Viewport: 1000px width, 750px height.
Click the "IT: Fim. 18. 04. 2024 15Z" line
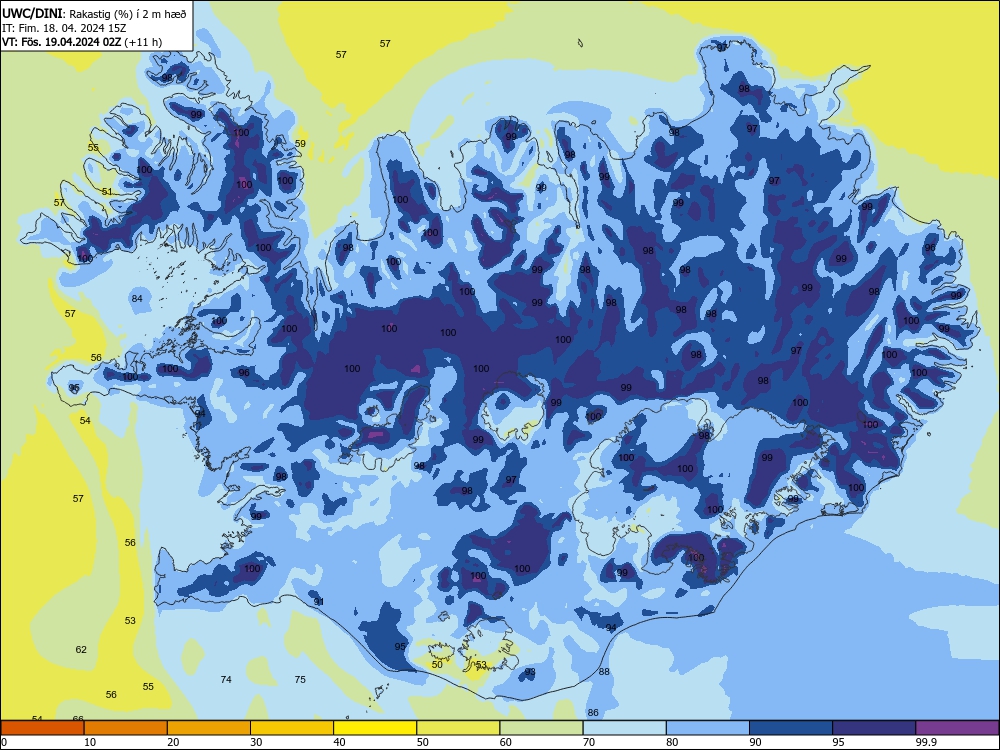click(64, 28)
